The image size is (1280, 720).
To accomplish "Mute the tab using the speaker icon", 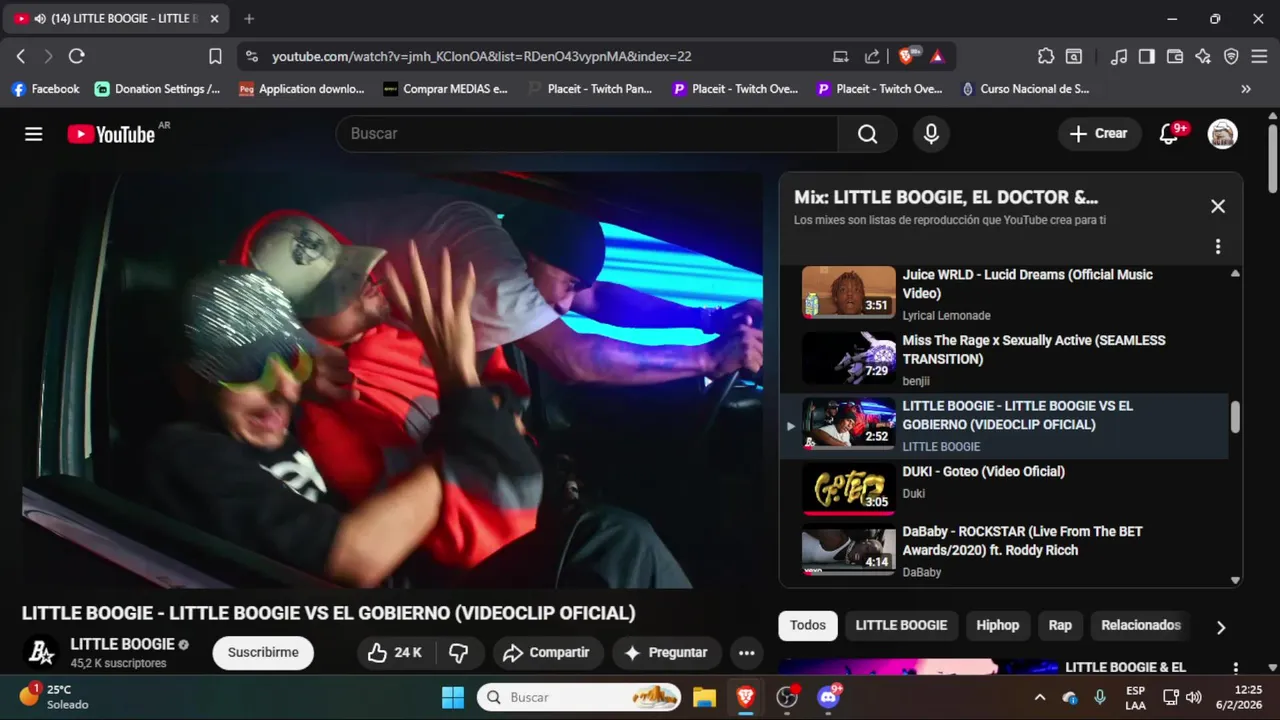I will coord(40,19).
